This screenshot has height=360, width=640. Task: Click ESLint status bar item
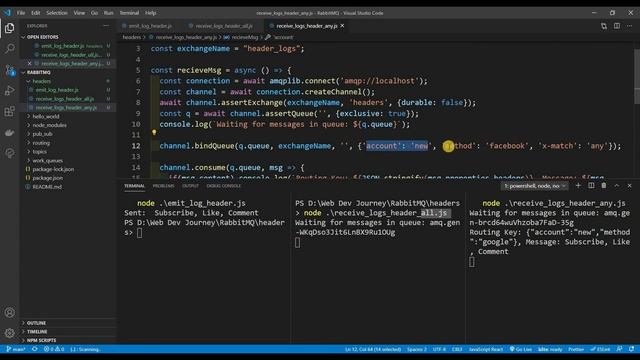pos(600,349)
